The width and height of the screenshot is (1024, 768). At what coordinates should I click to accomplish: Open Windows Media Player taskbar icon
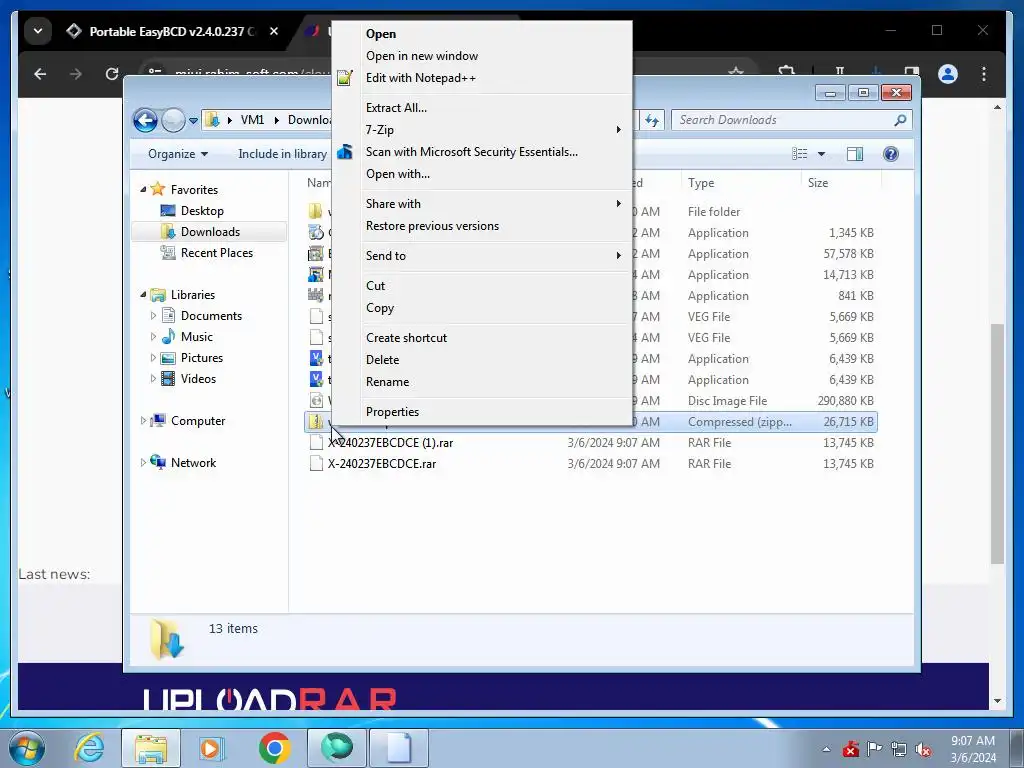tap(212, 748)
